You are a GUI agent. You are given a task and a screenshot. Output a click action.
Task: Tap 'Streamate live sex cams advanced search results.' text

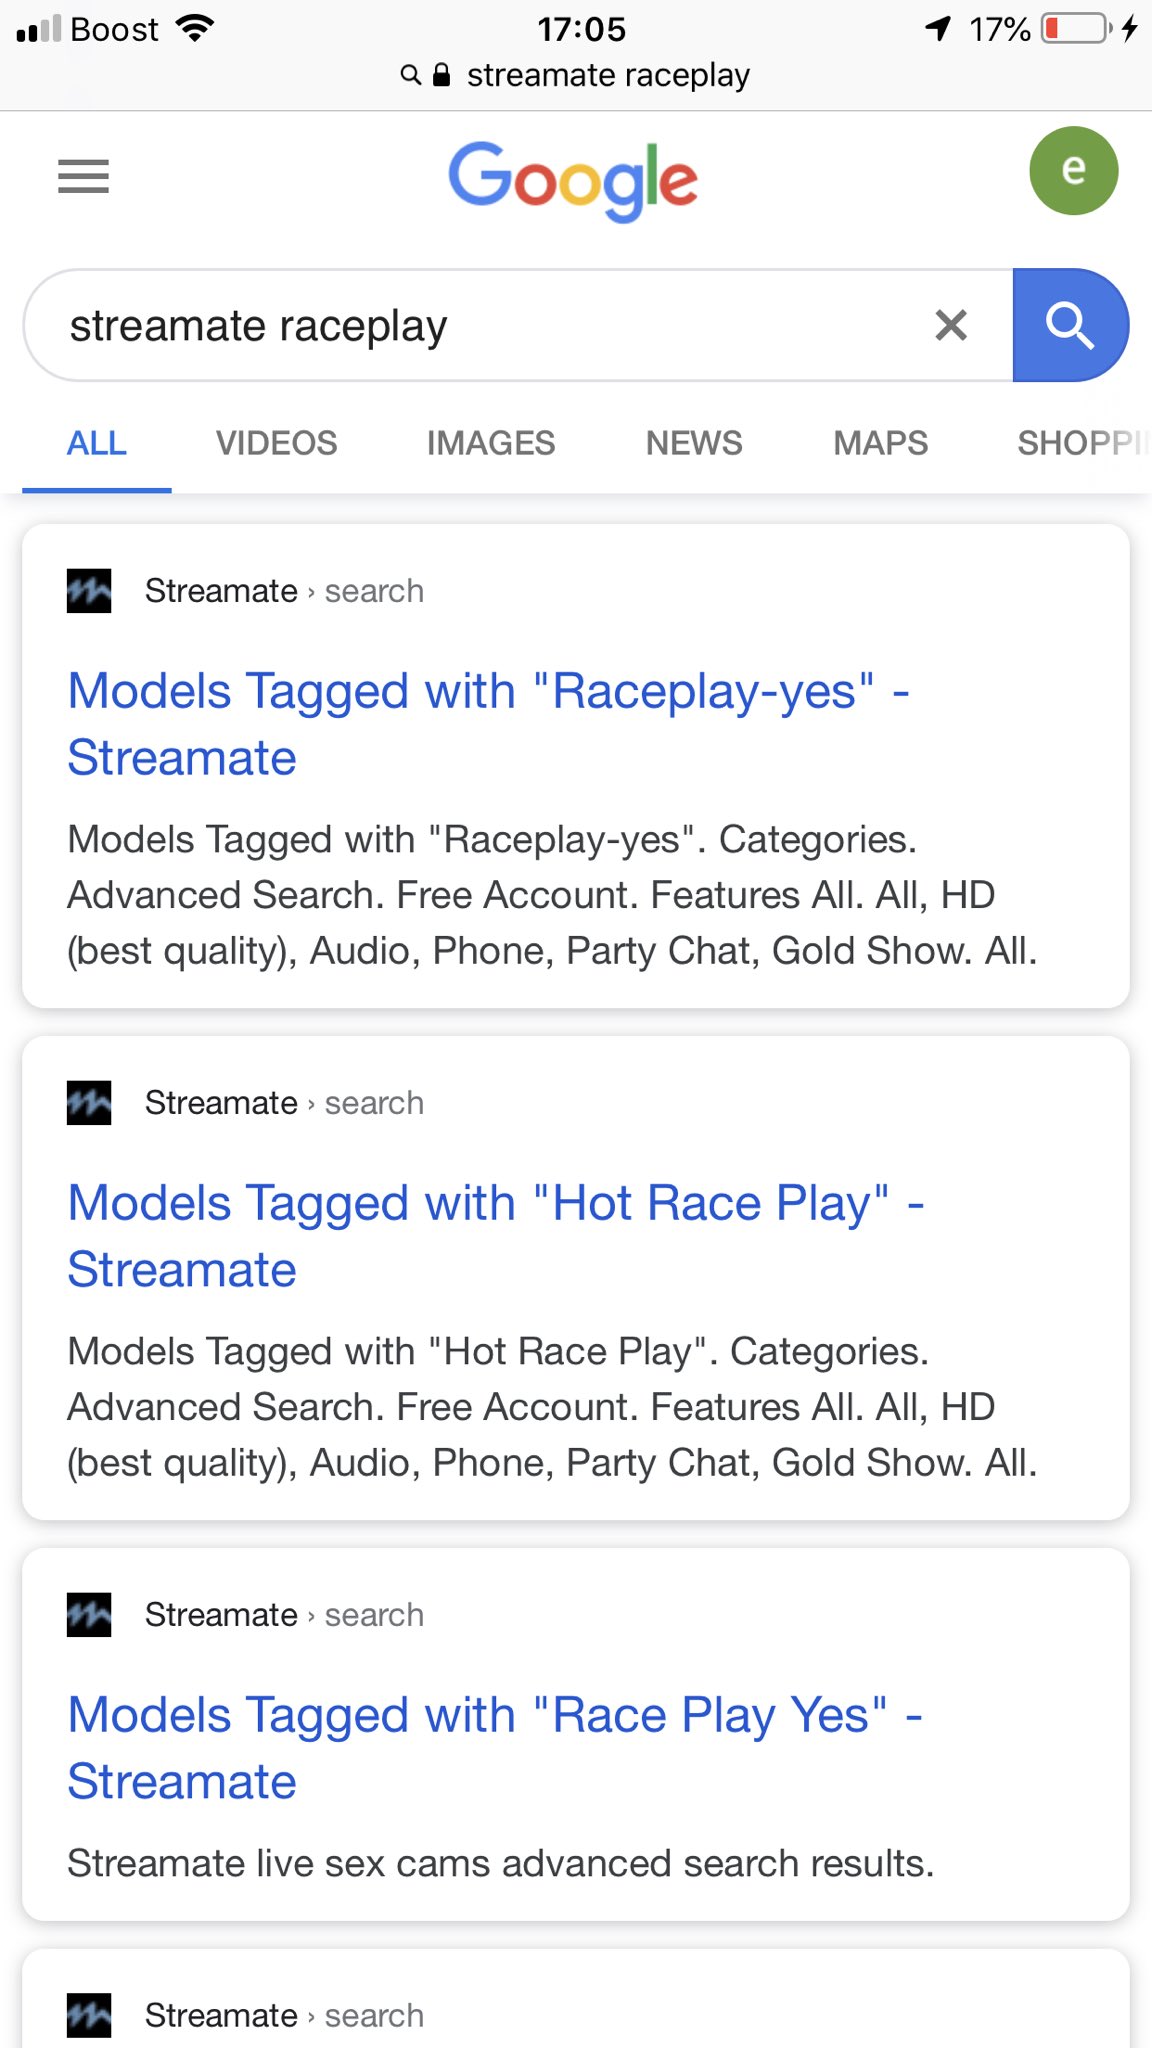pos(500,1864)
